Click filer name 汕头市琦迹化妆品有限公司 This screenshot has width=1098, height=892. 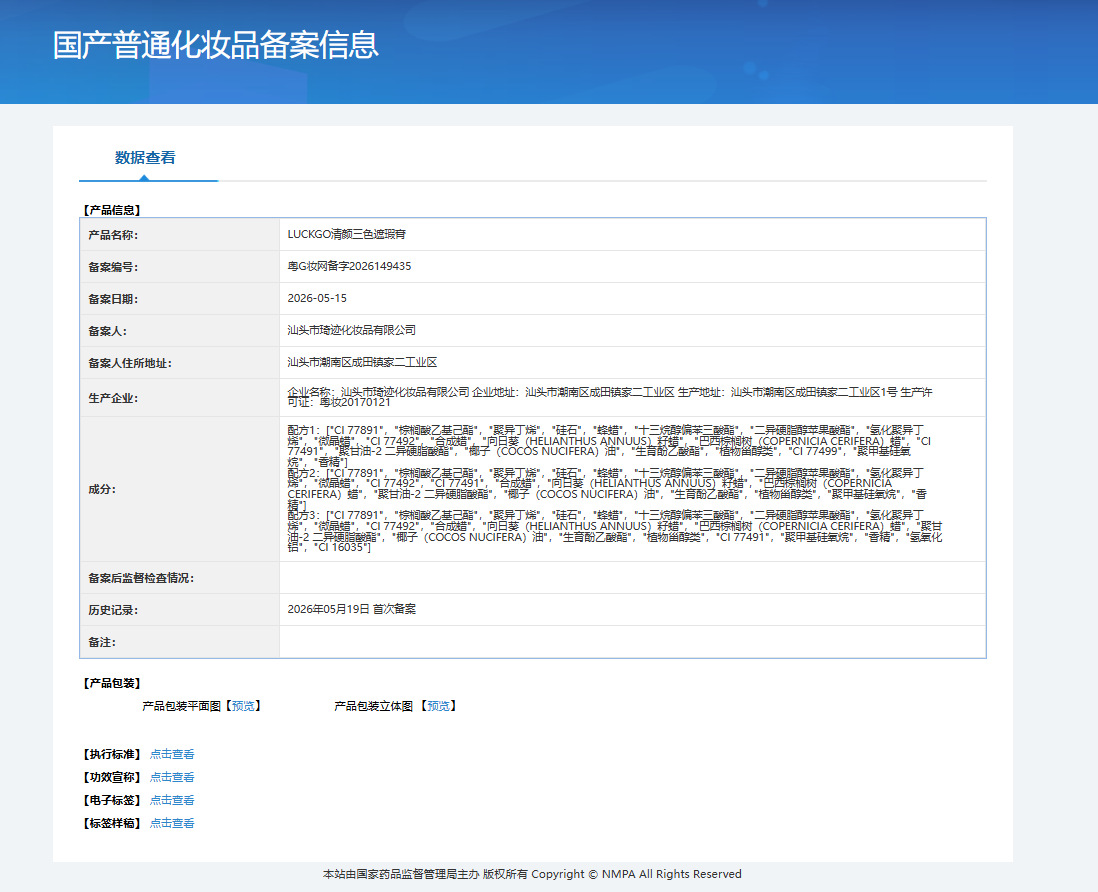(352, 330)
